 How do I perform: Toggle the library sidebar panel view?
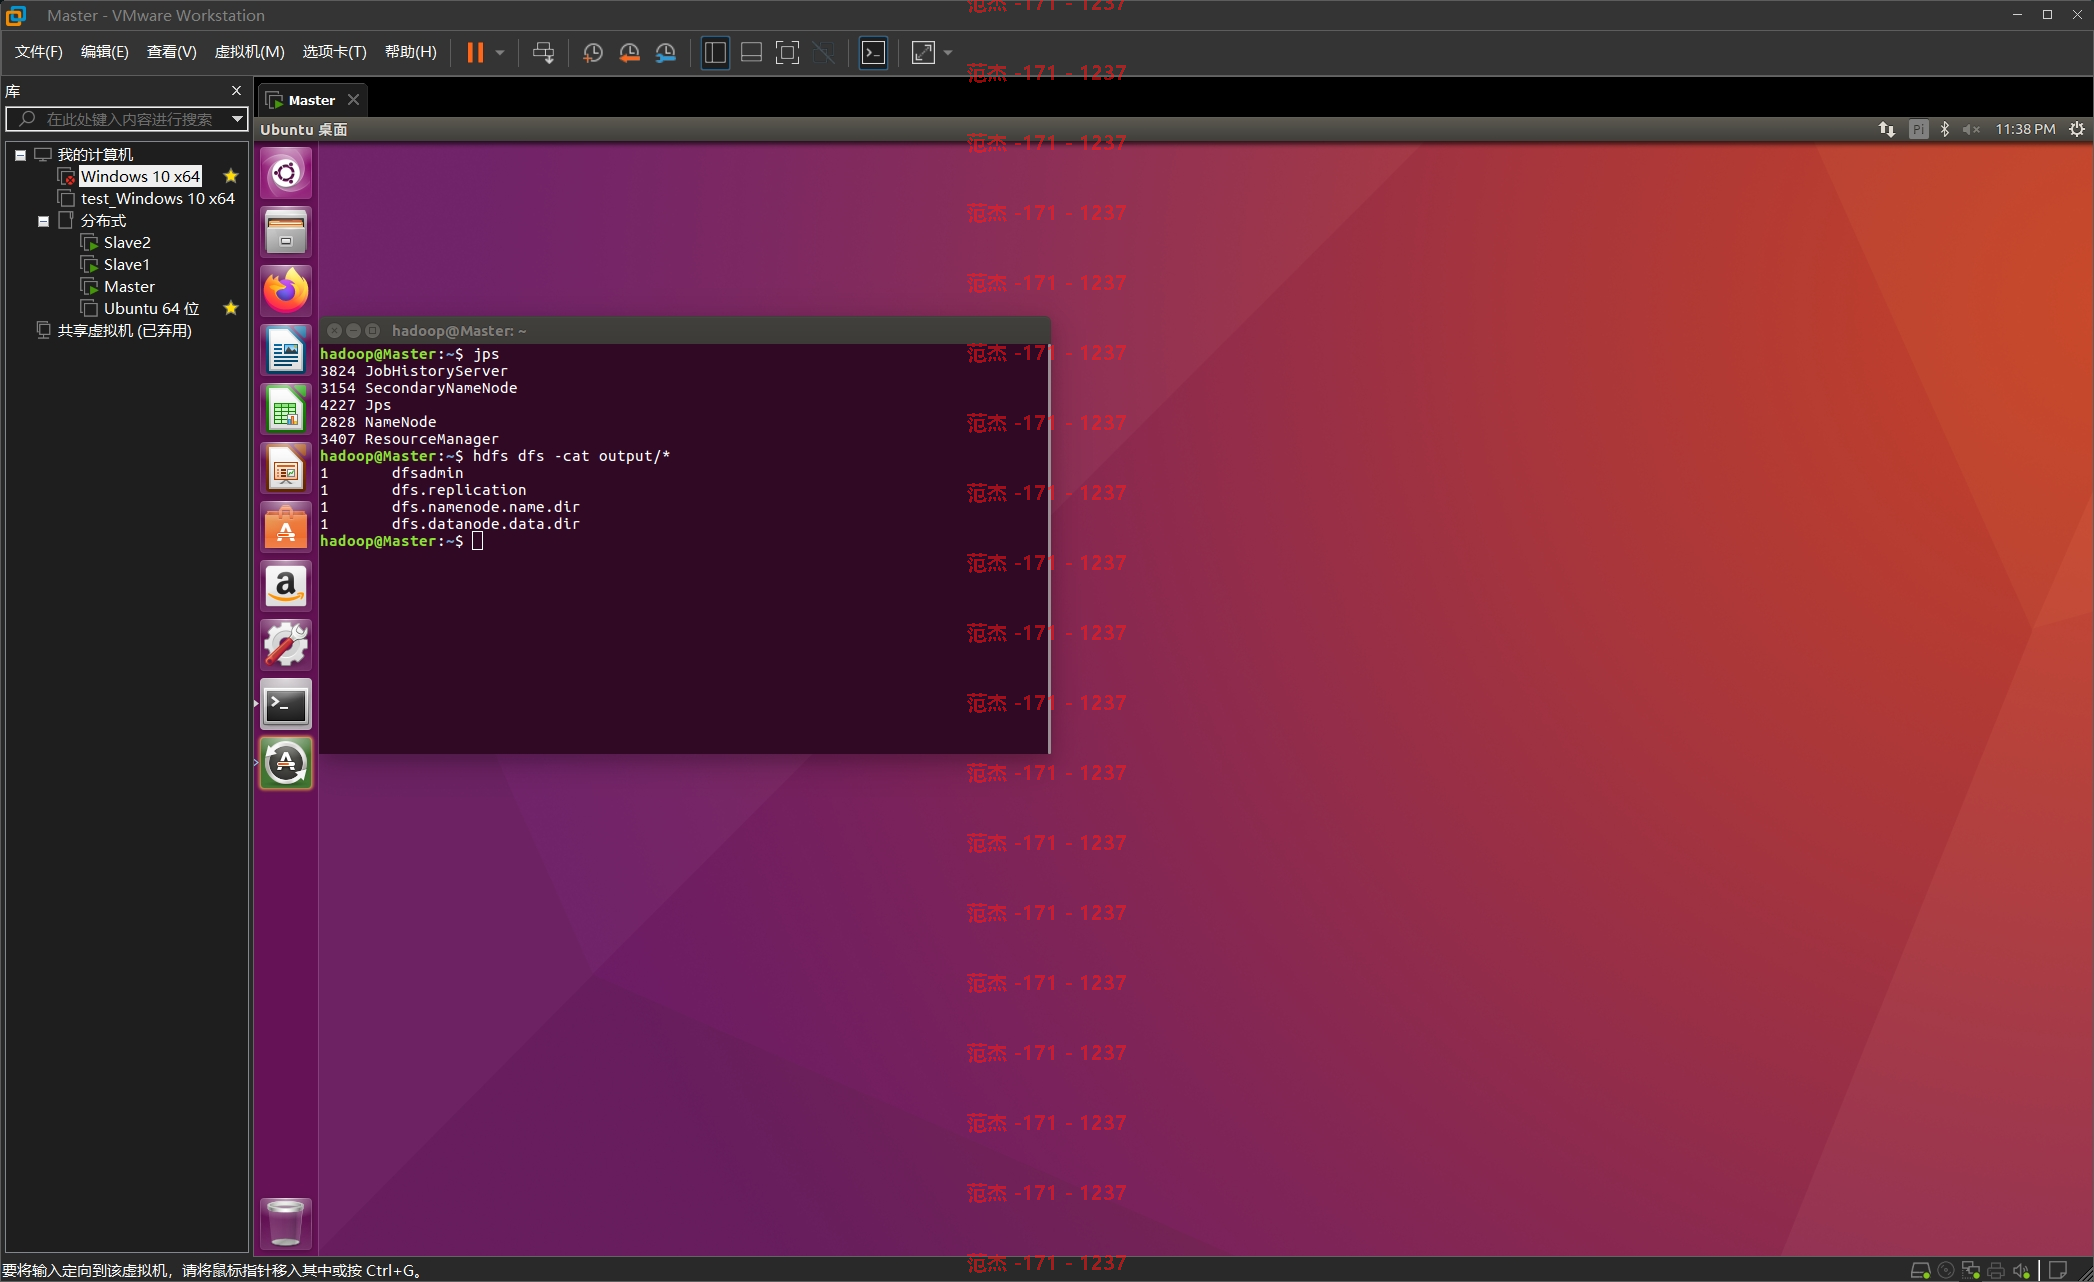pyautogui.click(x=715, y=52)
